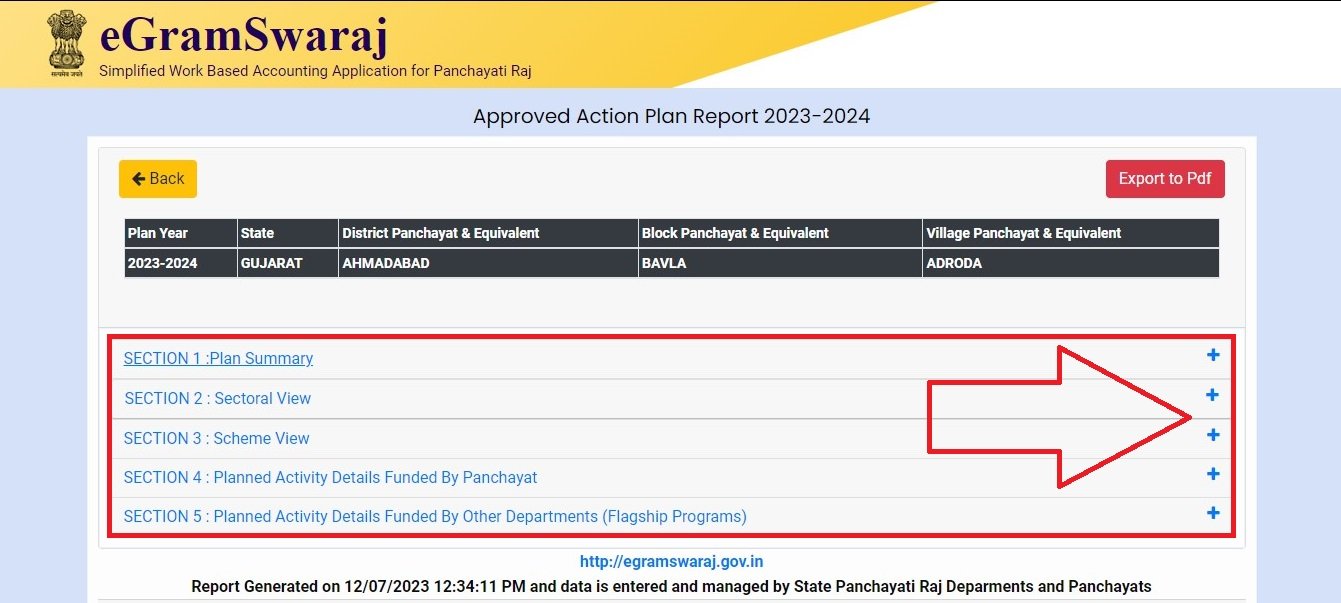Open SECTION 1 :Plan Summary link

[x=218, y=358]
